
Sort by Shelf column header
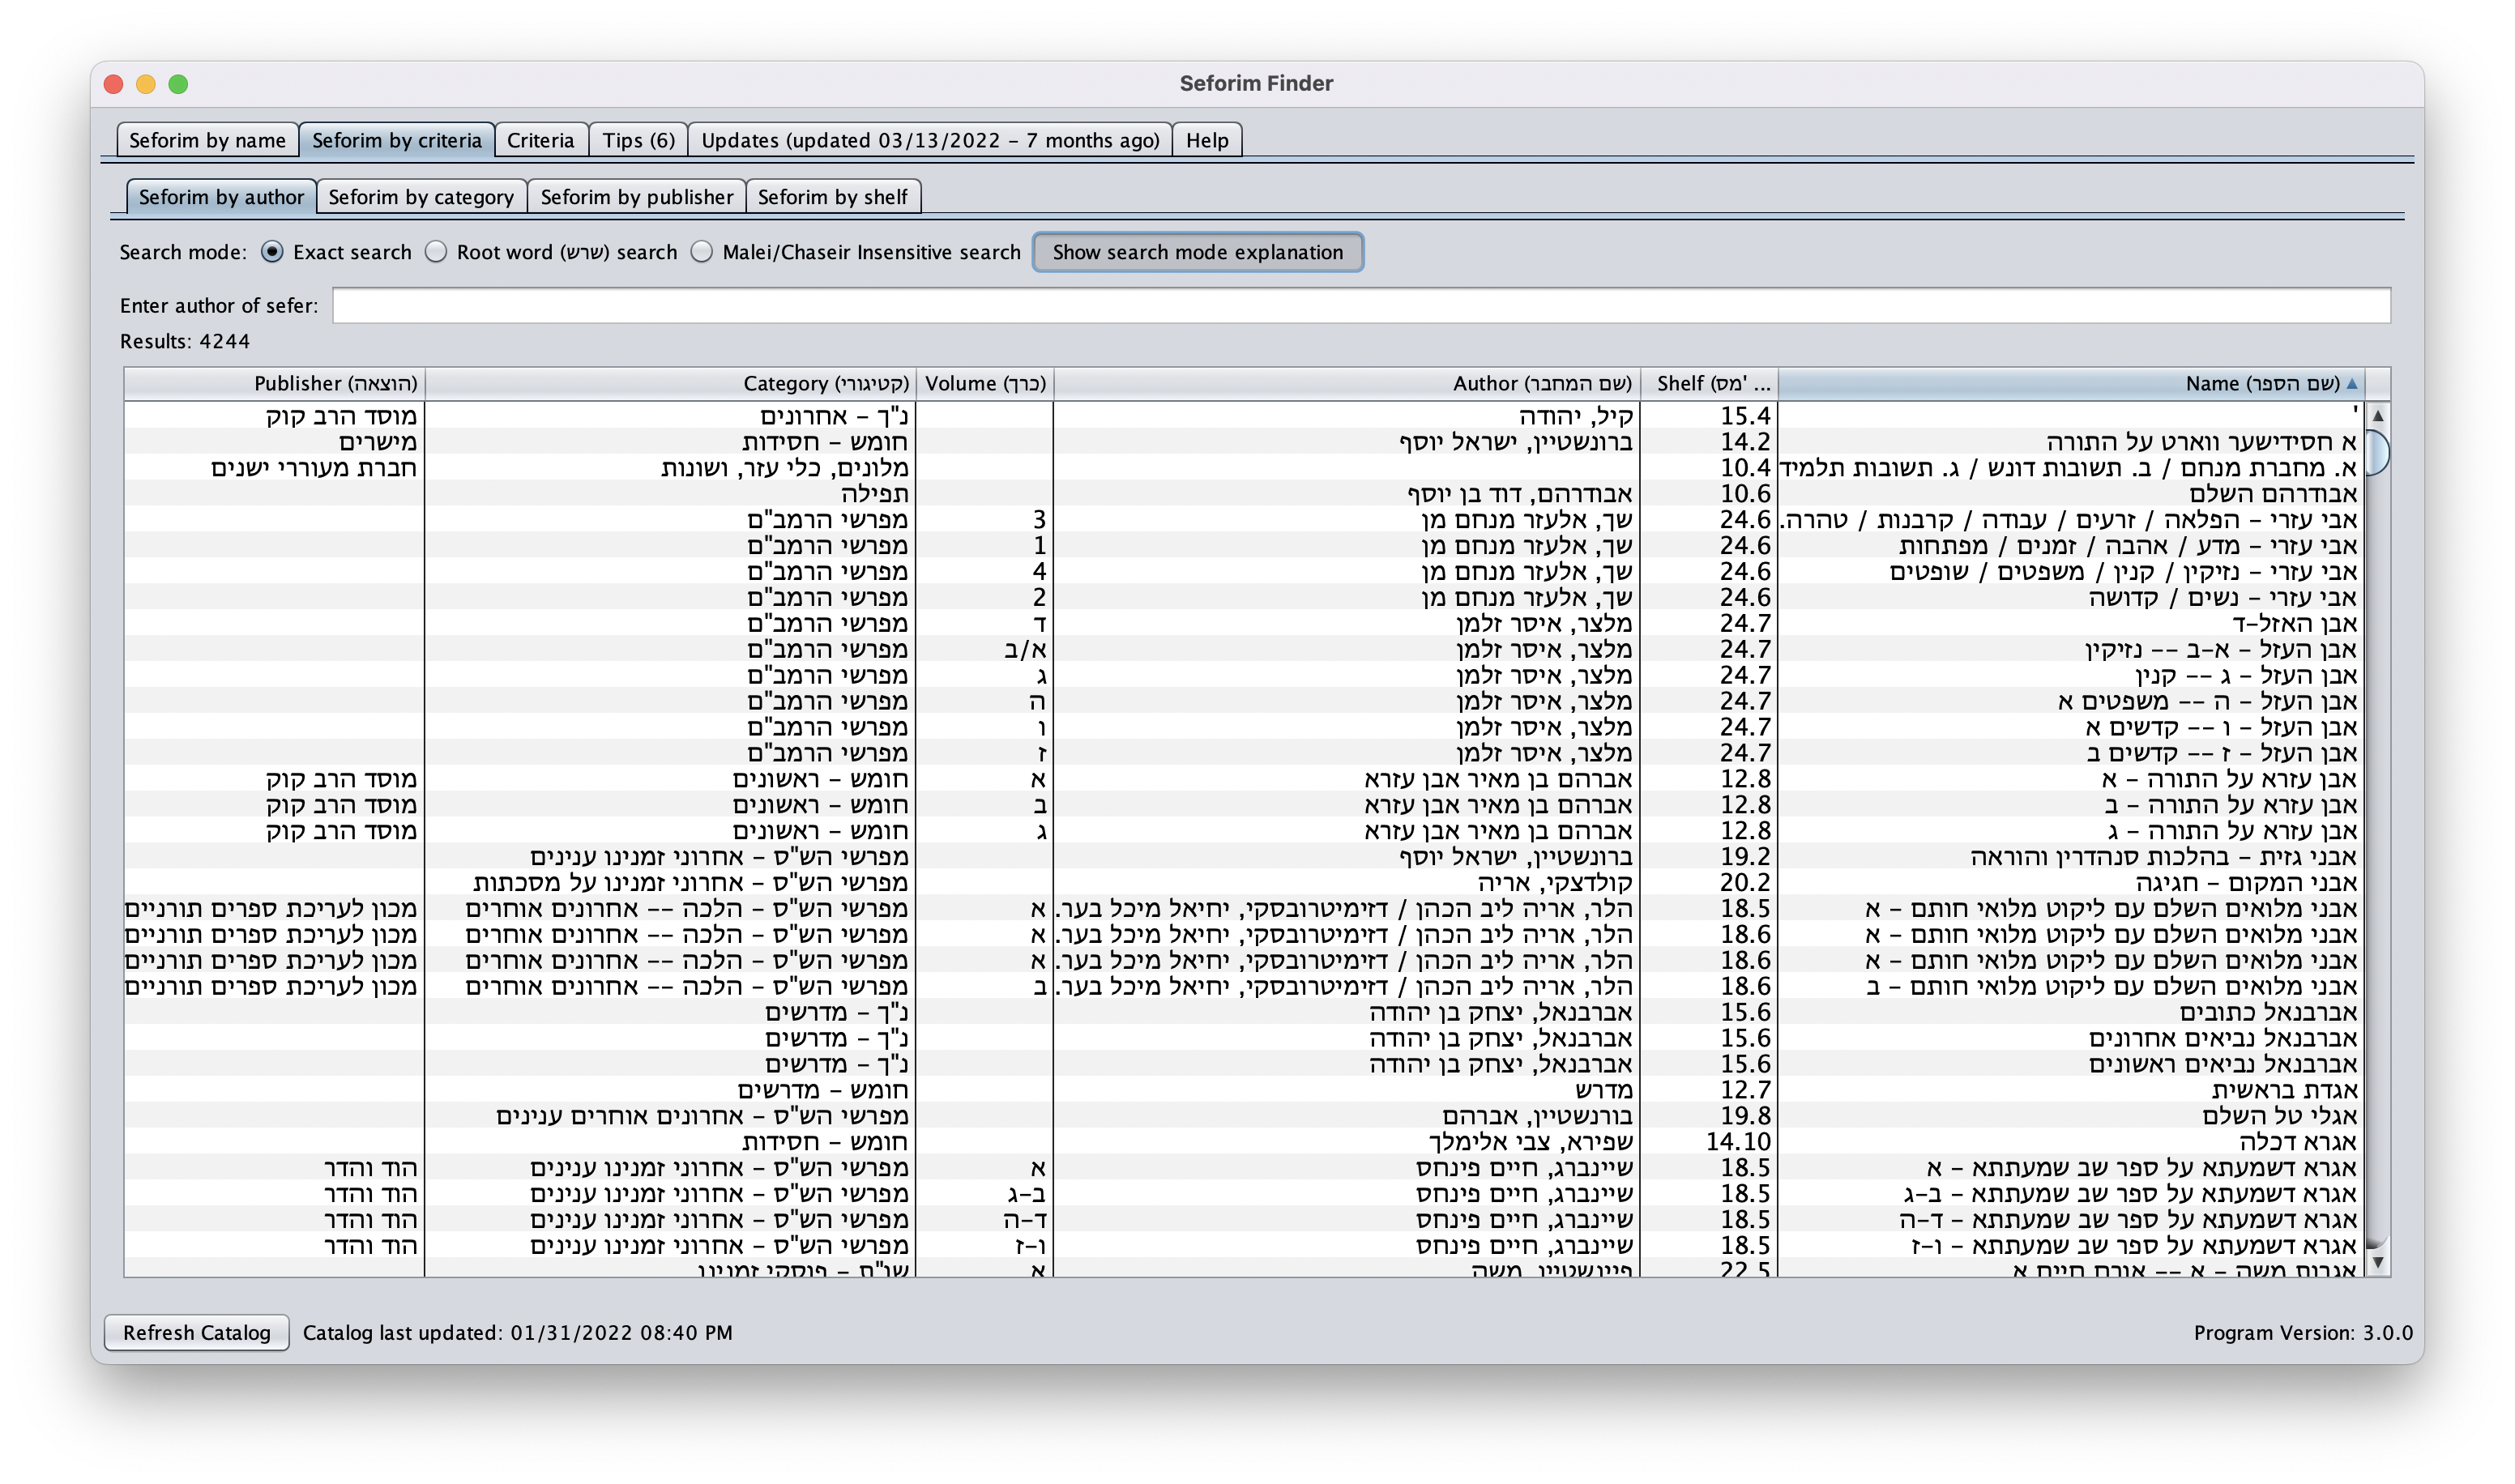pyautogui.click(x=1709, y=383)
